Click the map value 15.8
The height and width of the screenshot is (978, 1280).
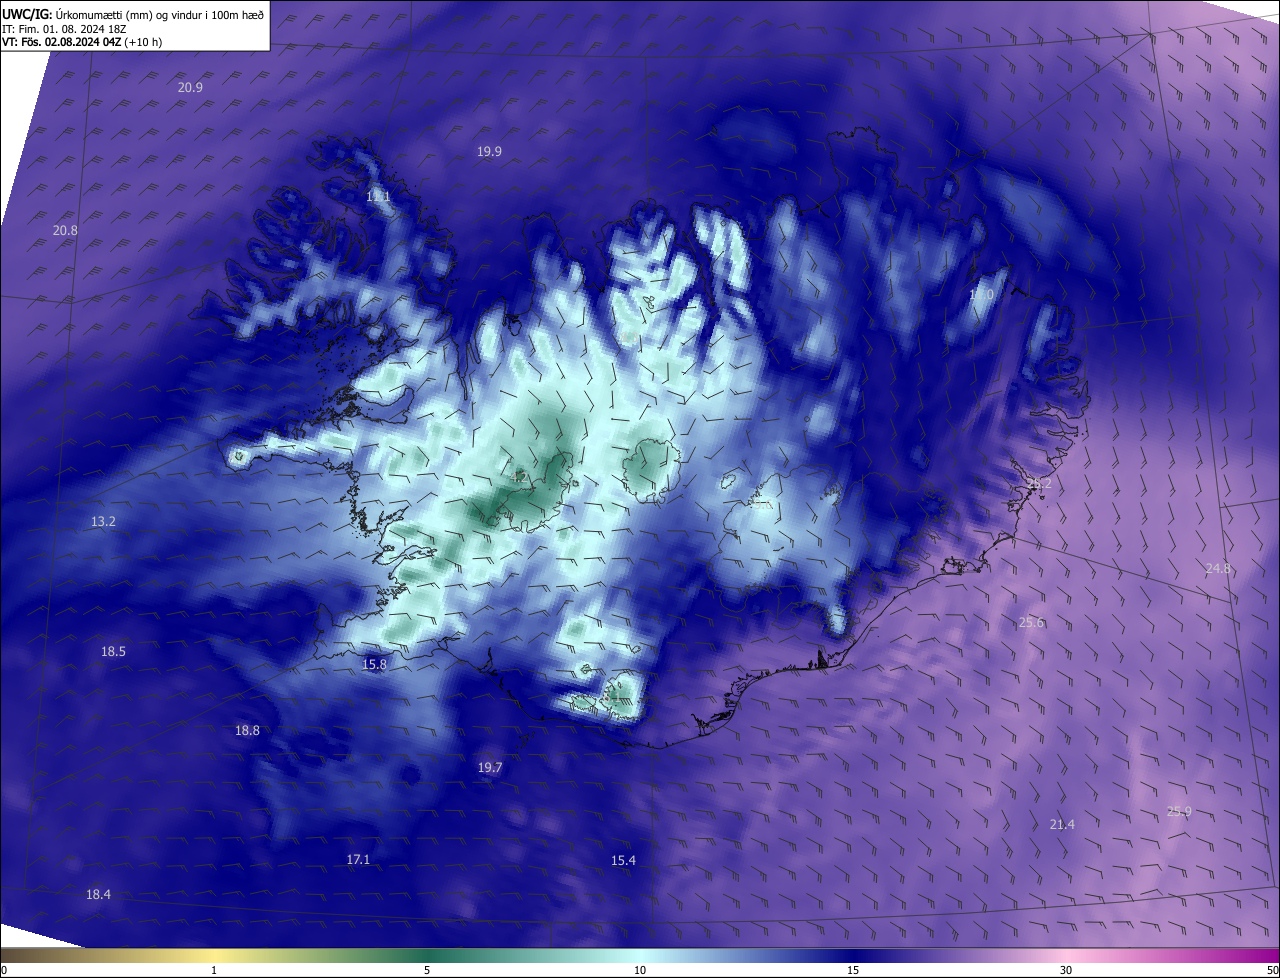[x=374, y=663]
